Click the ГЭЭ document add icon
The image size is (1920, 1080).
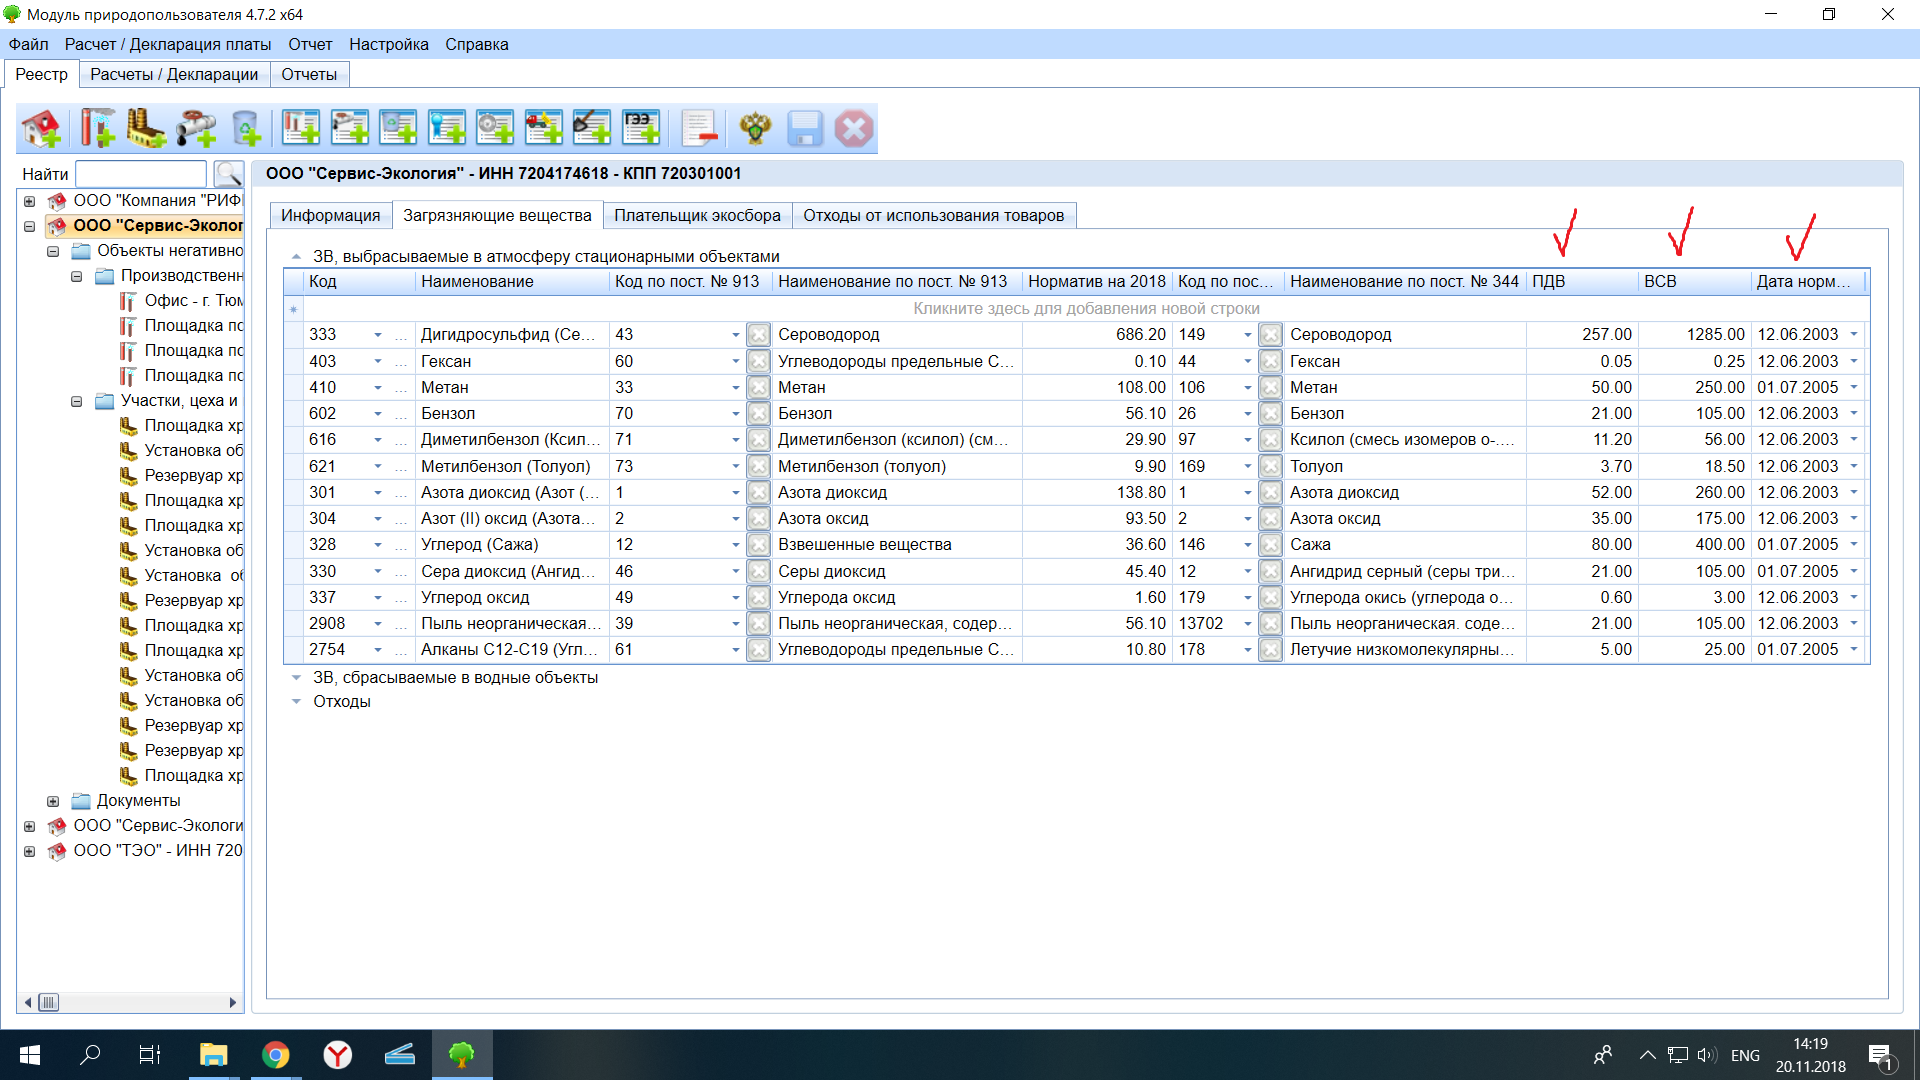pos(641,128)
